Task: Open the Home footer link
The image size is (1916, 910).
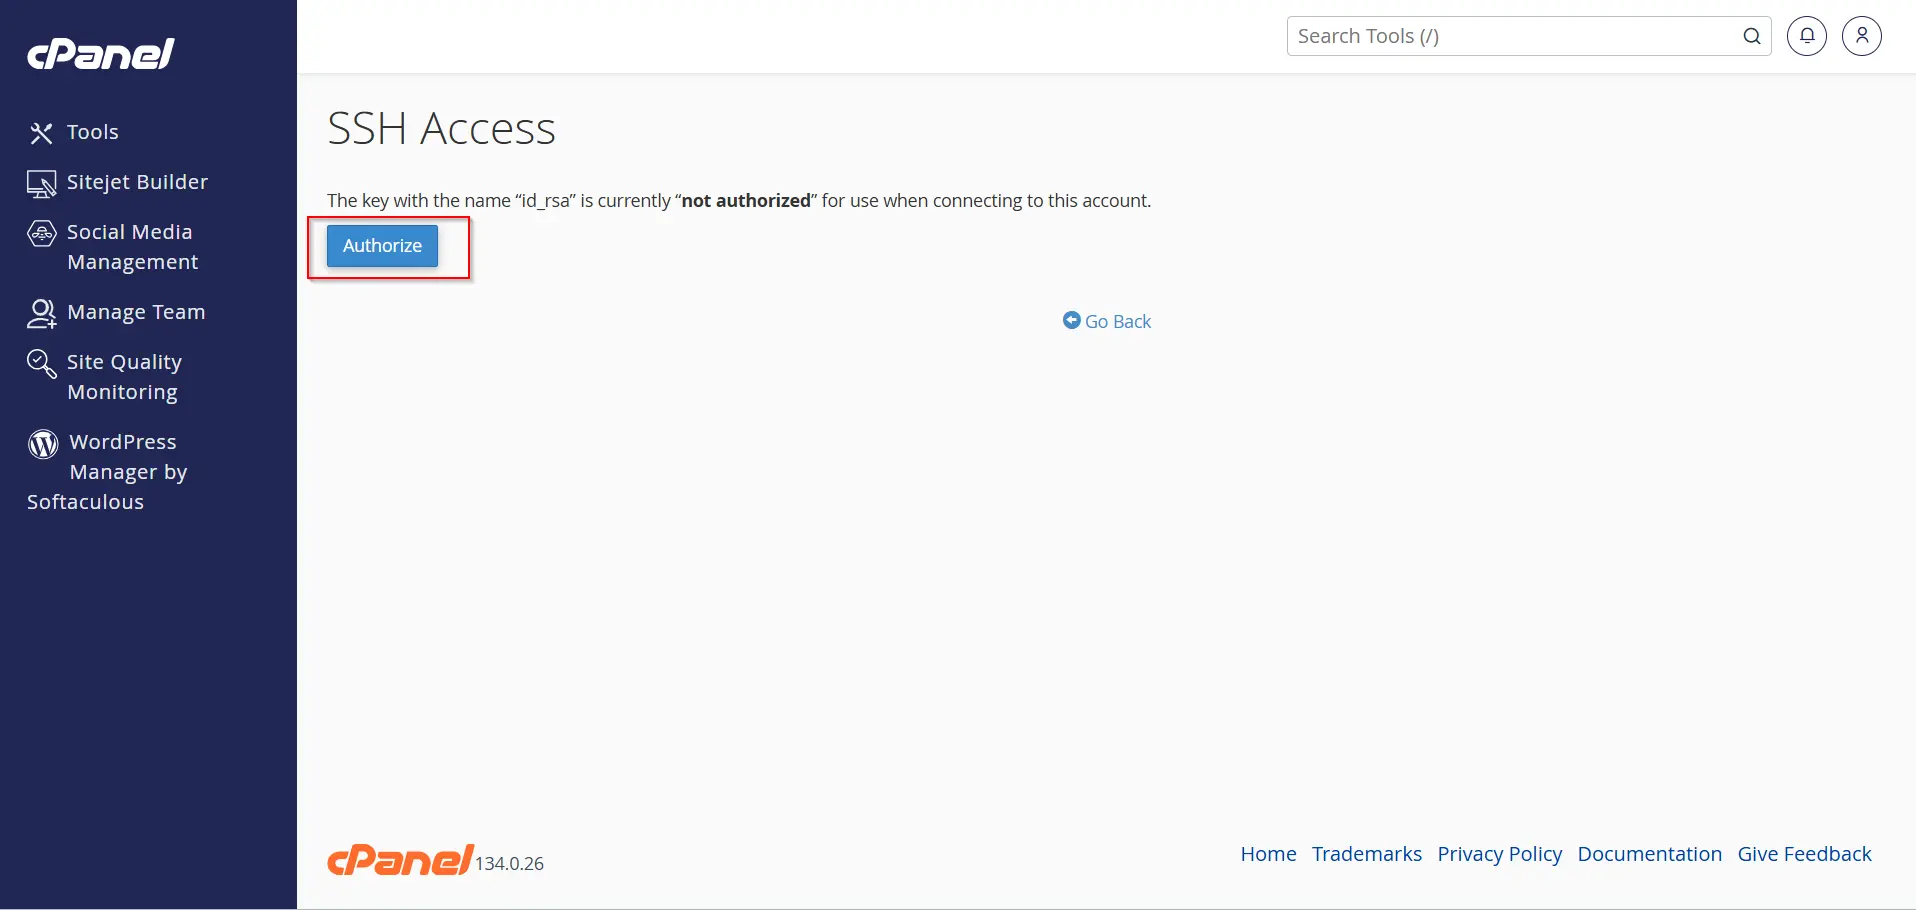Action: [1268, 854]
